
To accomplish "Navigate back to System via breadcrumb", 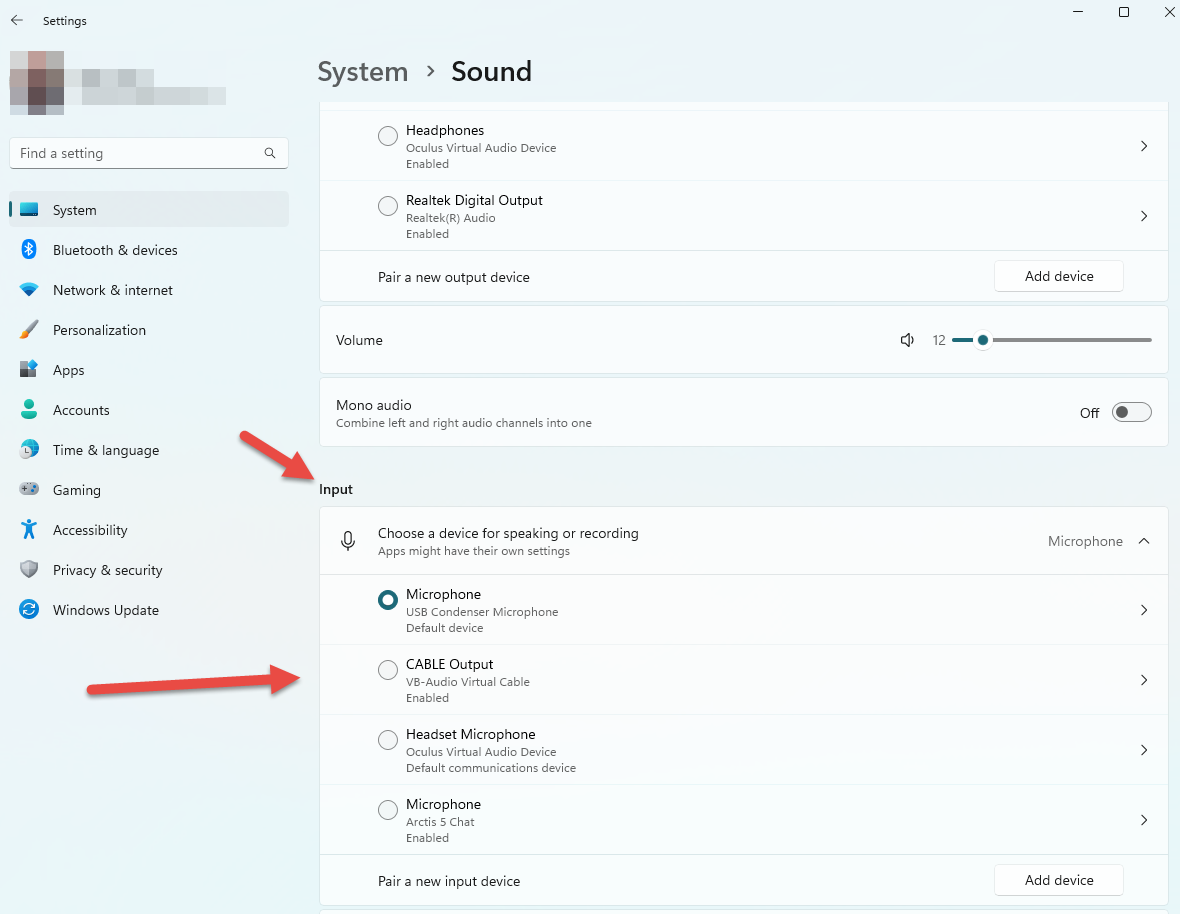I will (x=362, y=71).
